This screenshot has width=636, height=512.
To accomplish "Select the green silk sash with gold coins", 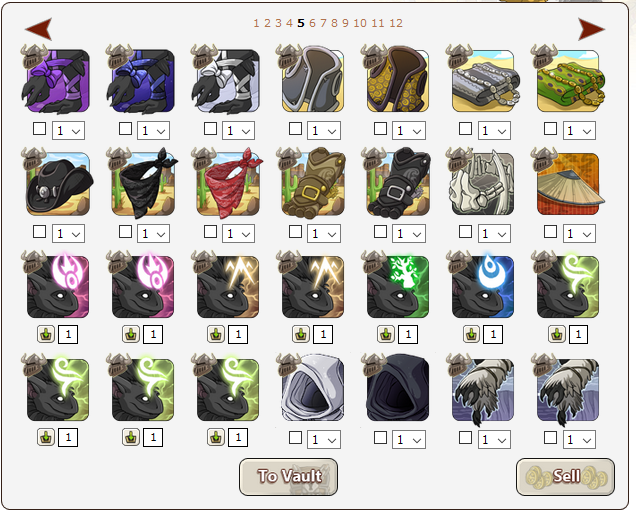I will point(567,81).
